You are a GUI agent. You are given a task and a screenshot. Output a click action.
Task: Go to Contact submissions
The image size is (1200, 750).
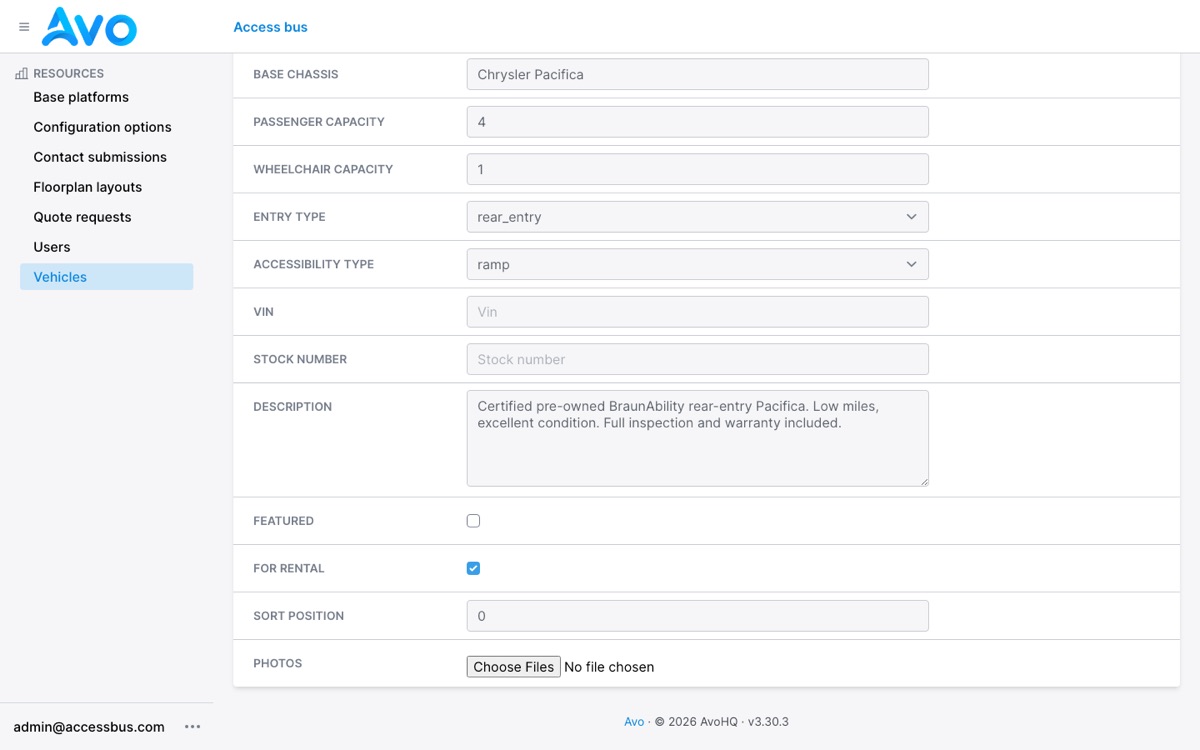pos(100,157)
